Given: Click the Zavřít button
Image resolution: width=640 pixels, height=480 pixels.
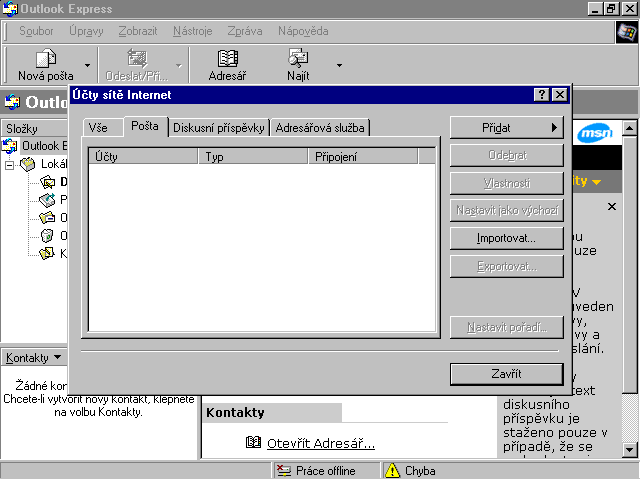Looking at the screenshot, I should 507,374.
